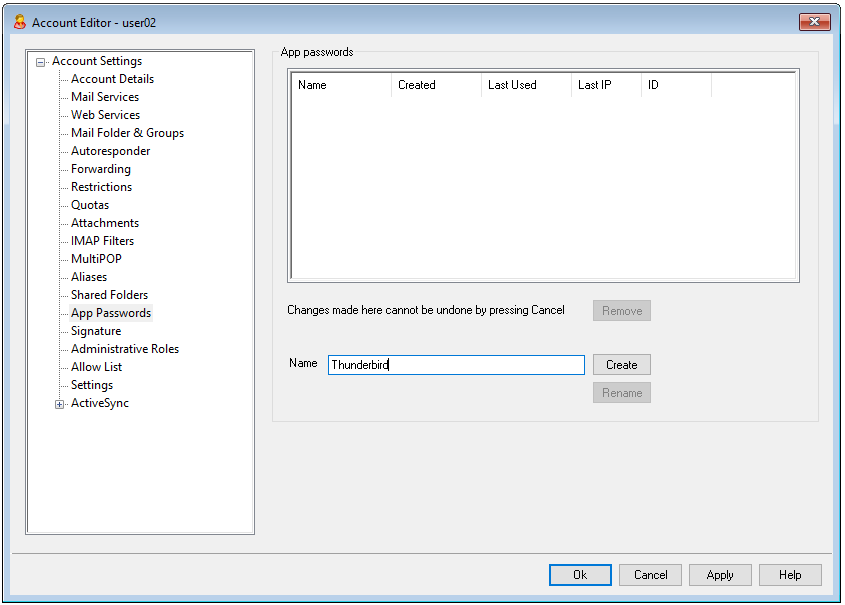845x605 pixels.
Task: Select IMAP Filters in the tree
Action: [101, 241]
